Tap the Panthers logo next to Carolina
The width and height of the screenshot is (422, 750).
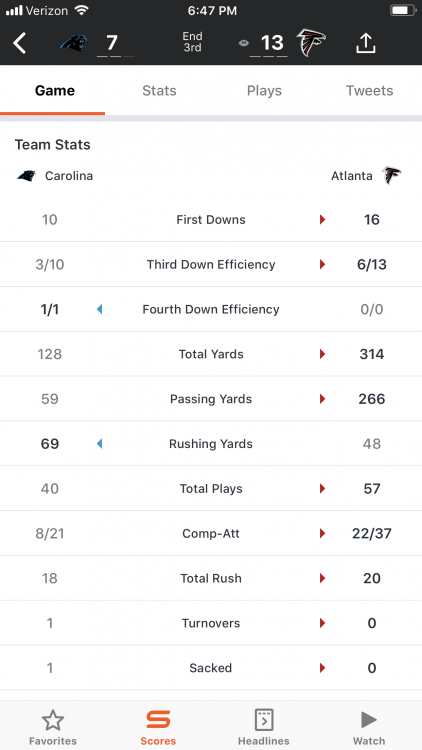pos(26,176)
